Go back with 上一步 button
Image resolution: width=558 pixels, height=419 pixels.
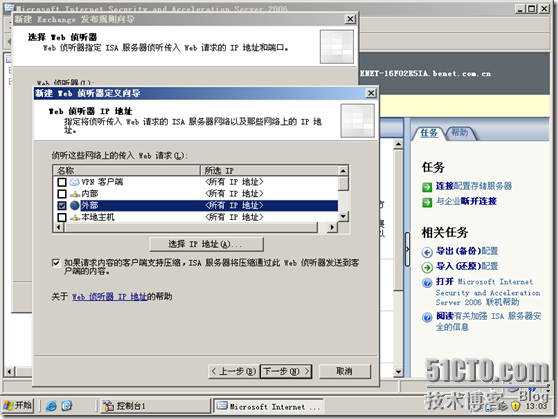point(233,371)
